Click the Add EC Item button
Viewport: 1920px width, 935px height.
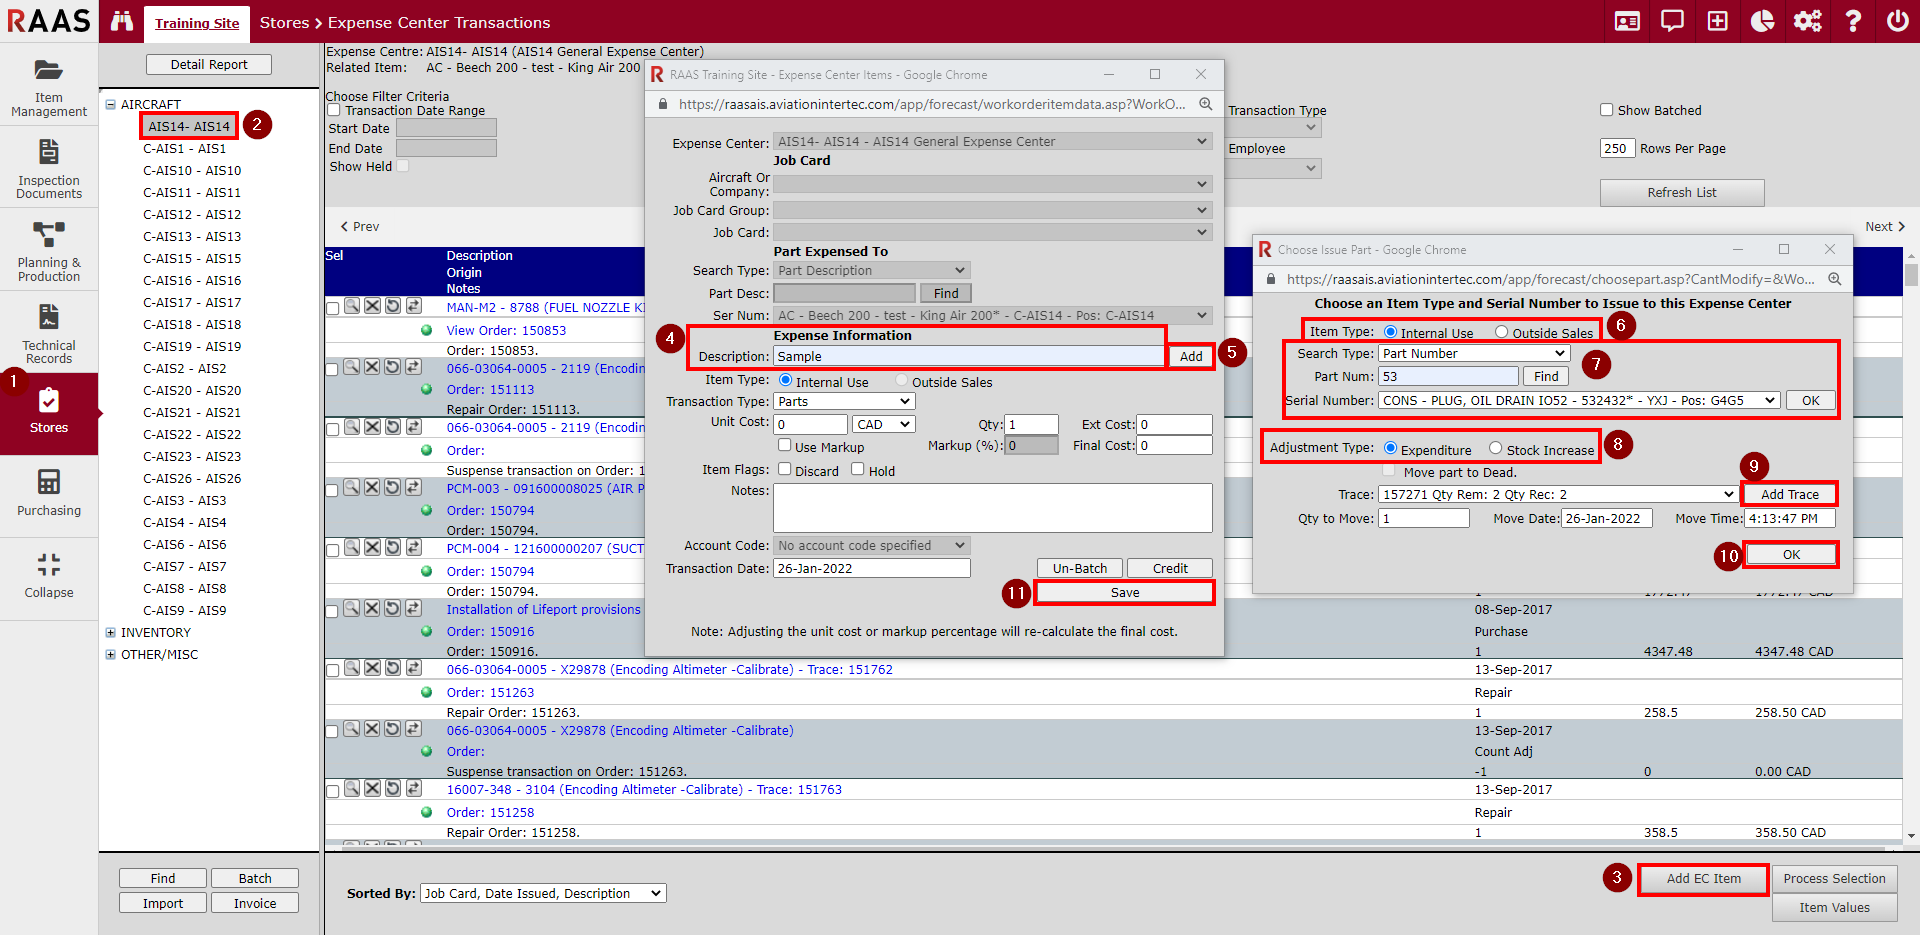1703,879
